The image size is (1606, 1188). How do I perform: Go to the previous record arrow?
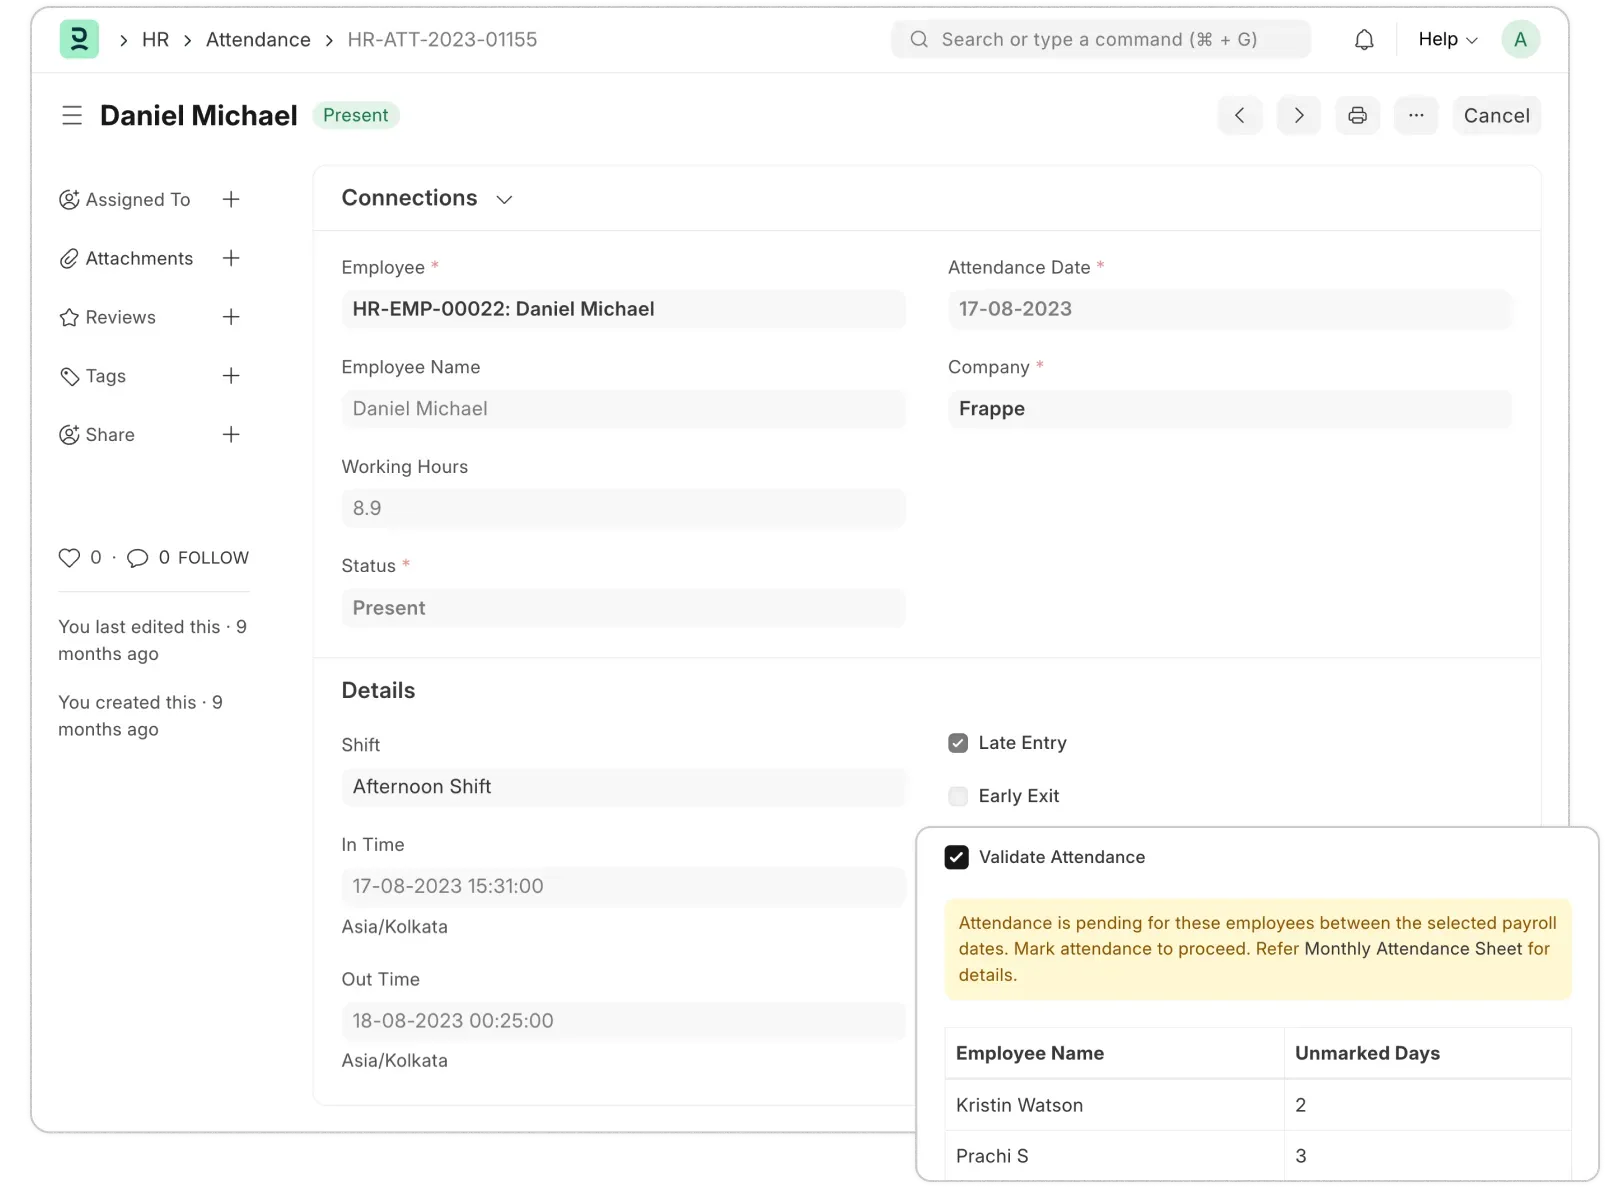click(x=1239, y=115)
